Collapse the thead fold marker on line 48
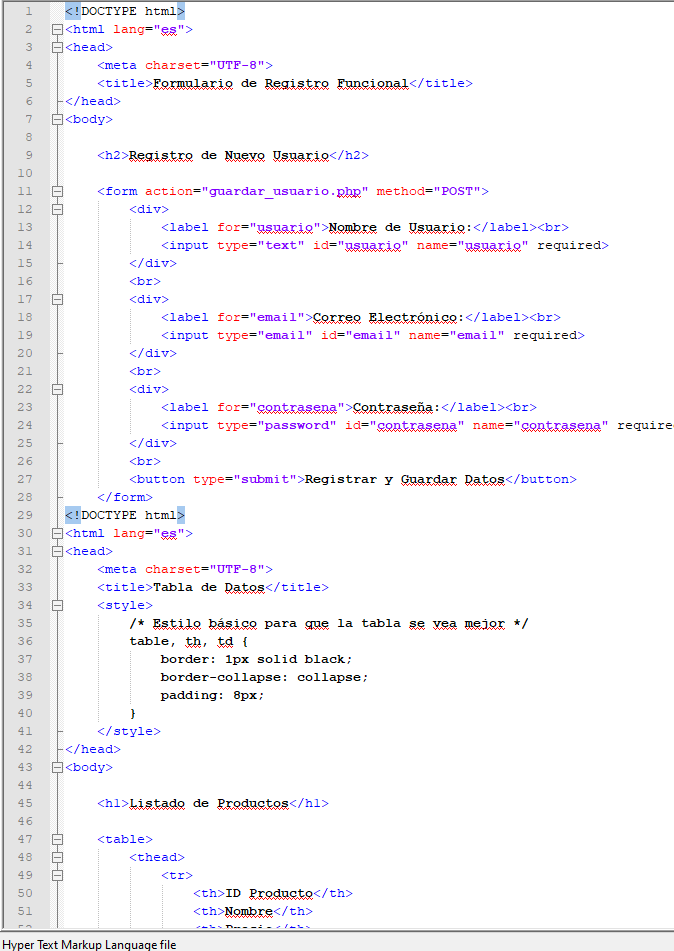This screenshot has width=674, height=951. (x=57, y=857)
